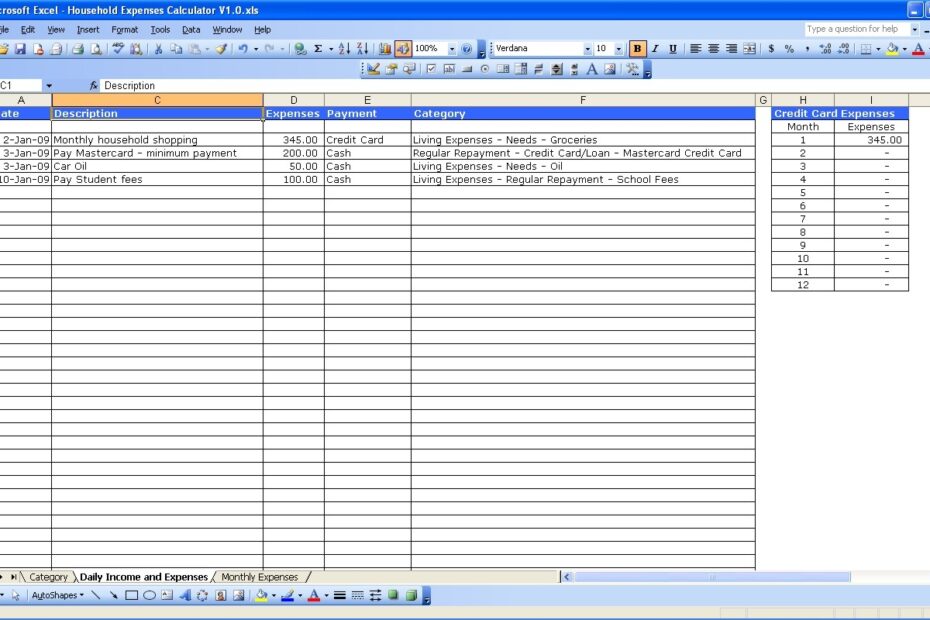Apply currency style formatting
Screen dimensions: 930x620
click(771, 47)
